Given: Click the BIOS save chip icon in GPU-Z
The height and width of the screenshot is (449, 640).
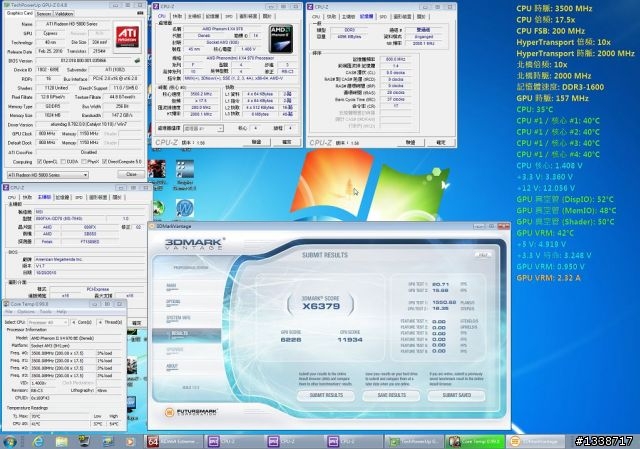Looking at the screenshot, I should click(x=138, y=60).
